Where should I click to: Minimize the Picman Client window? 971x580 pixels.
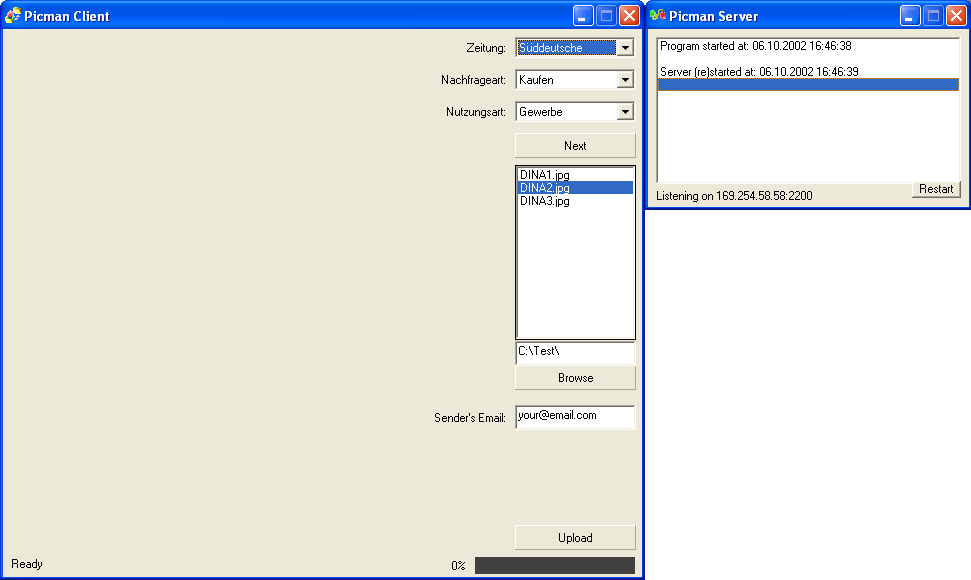(x=583, y=16)
